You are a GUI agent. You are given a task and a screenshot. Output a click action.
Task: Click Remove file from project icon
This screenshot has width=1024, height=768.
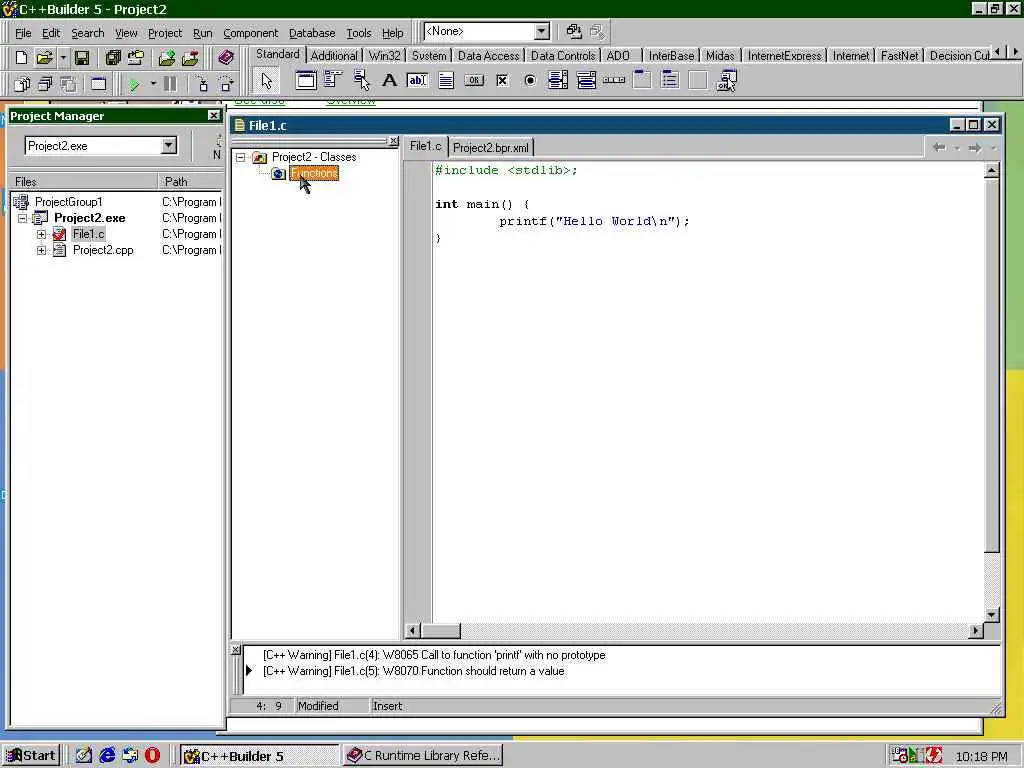(190, 57)
